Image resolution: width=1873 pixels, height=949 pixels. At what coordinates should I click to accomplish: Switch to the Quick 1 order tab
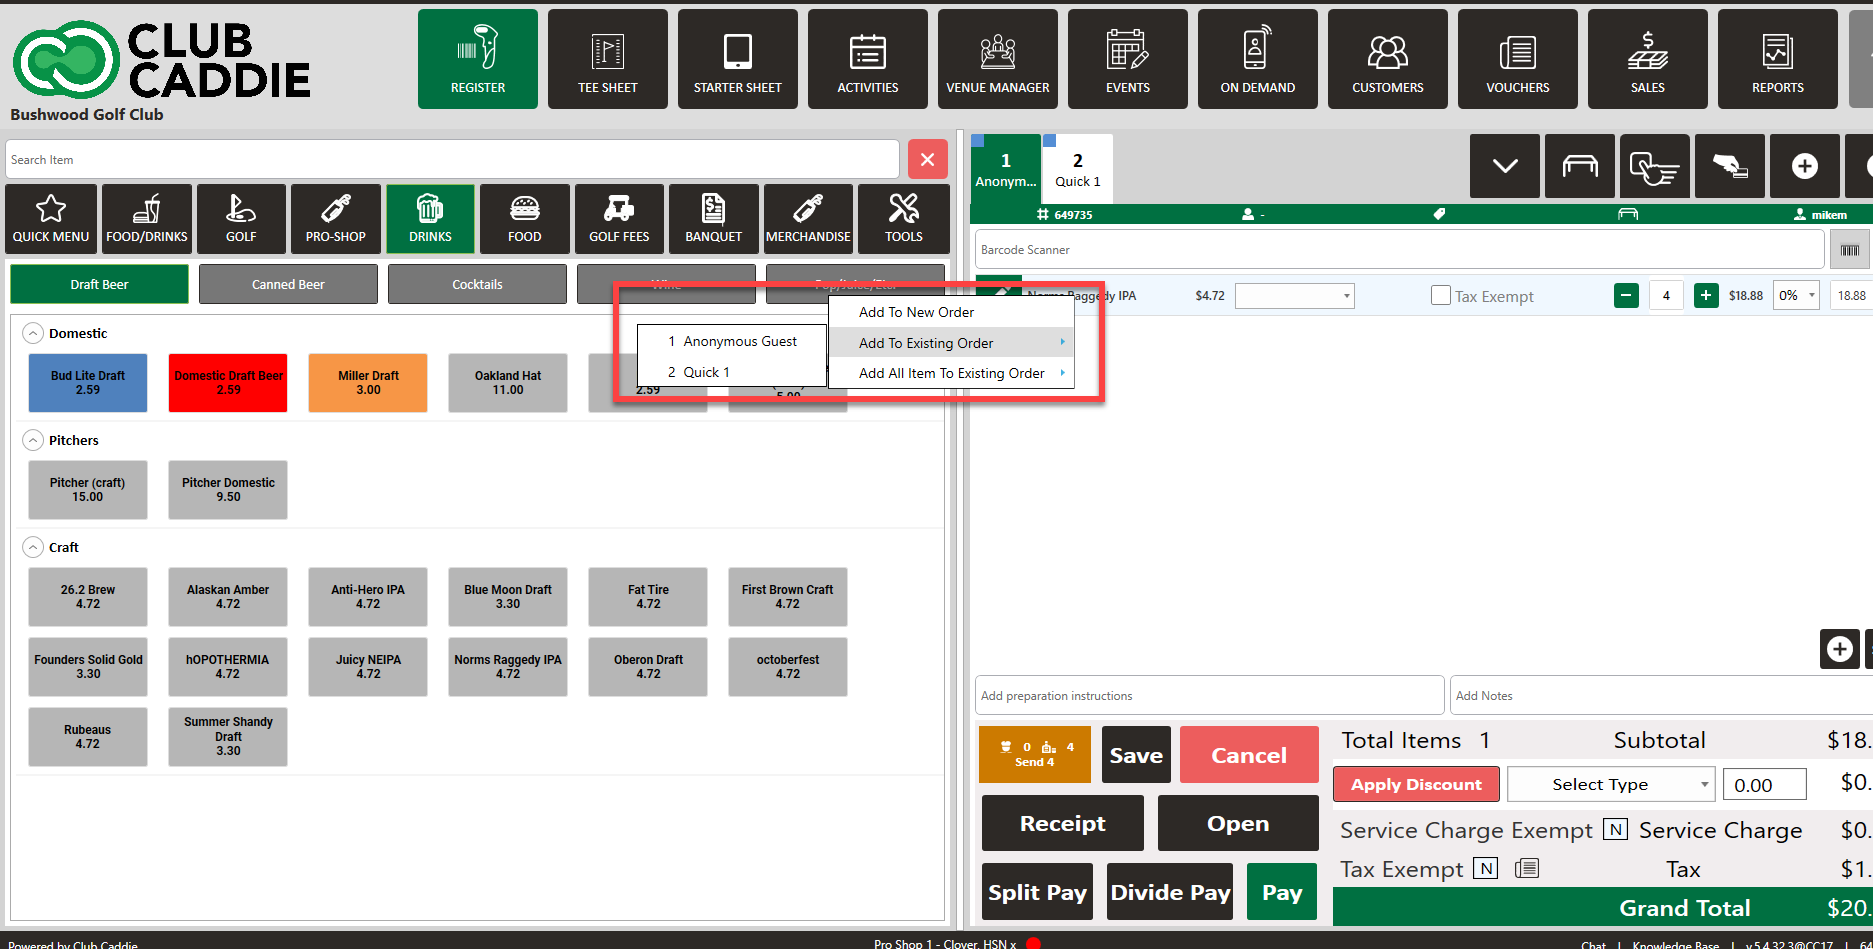click(x=1077, y=169)
